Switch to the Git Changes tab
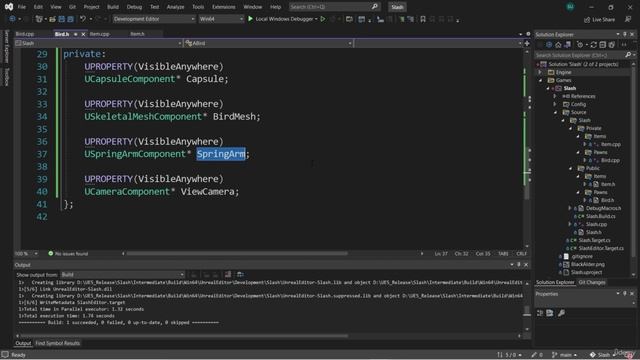Image resolution: width=640 pixels, height=360 pixels. [x=592, y=282]
